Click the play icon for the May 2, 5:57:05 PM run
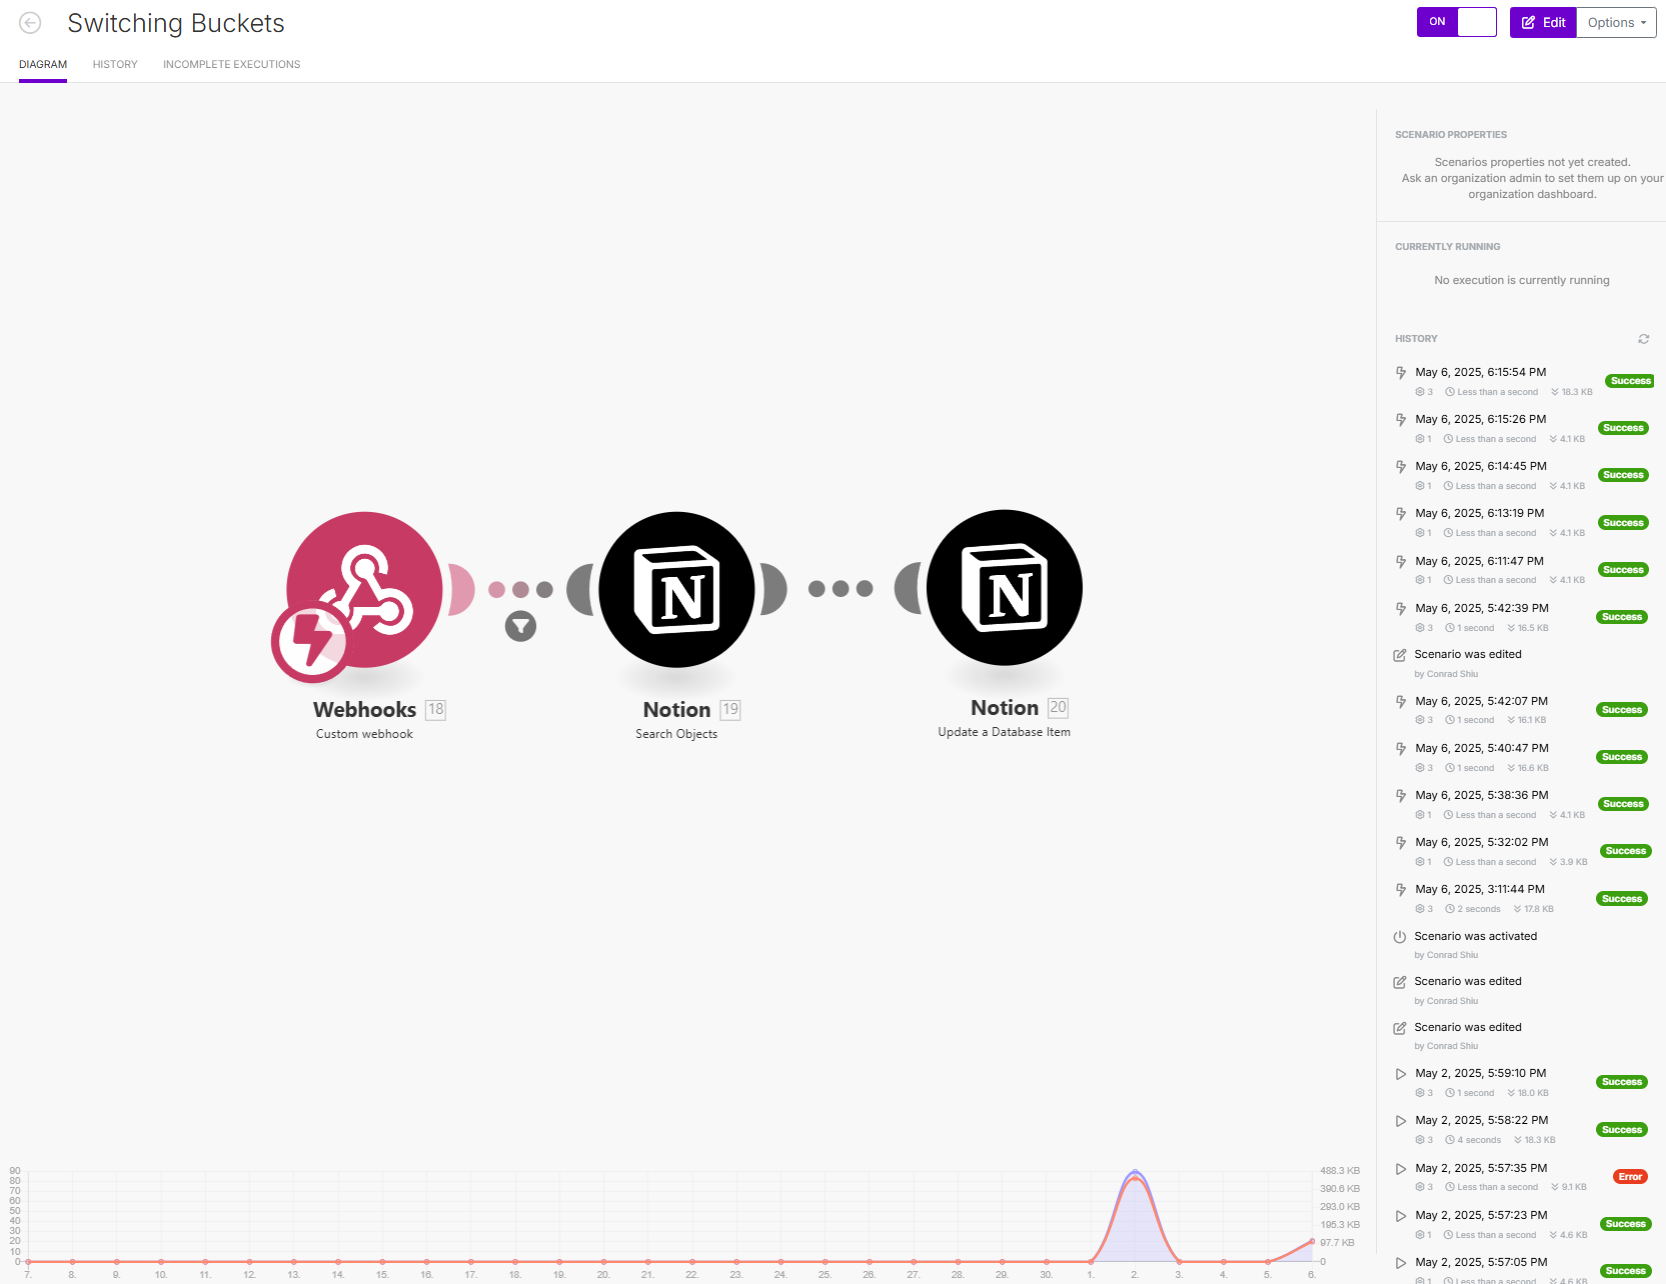The height and width of the screenshot is (1284, 1666). (x=1401, y=1263)
